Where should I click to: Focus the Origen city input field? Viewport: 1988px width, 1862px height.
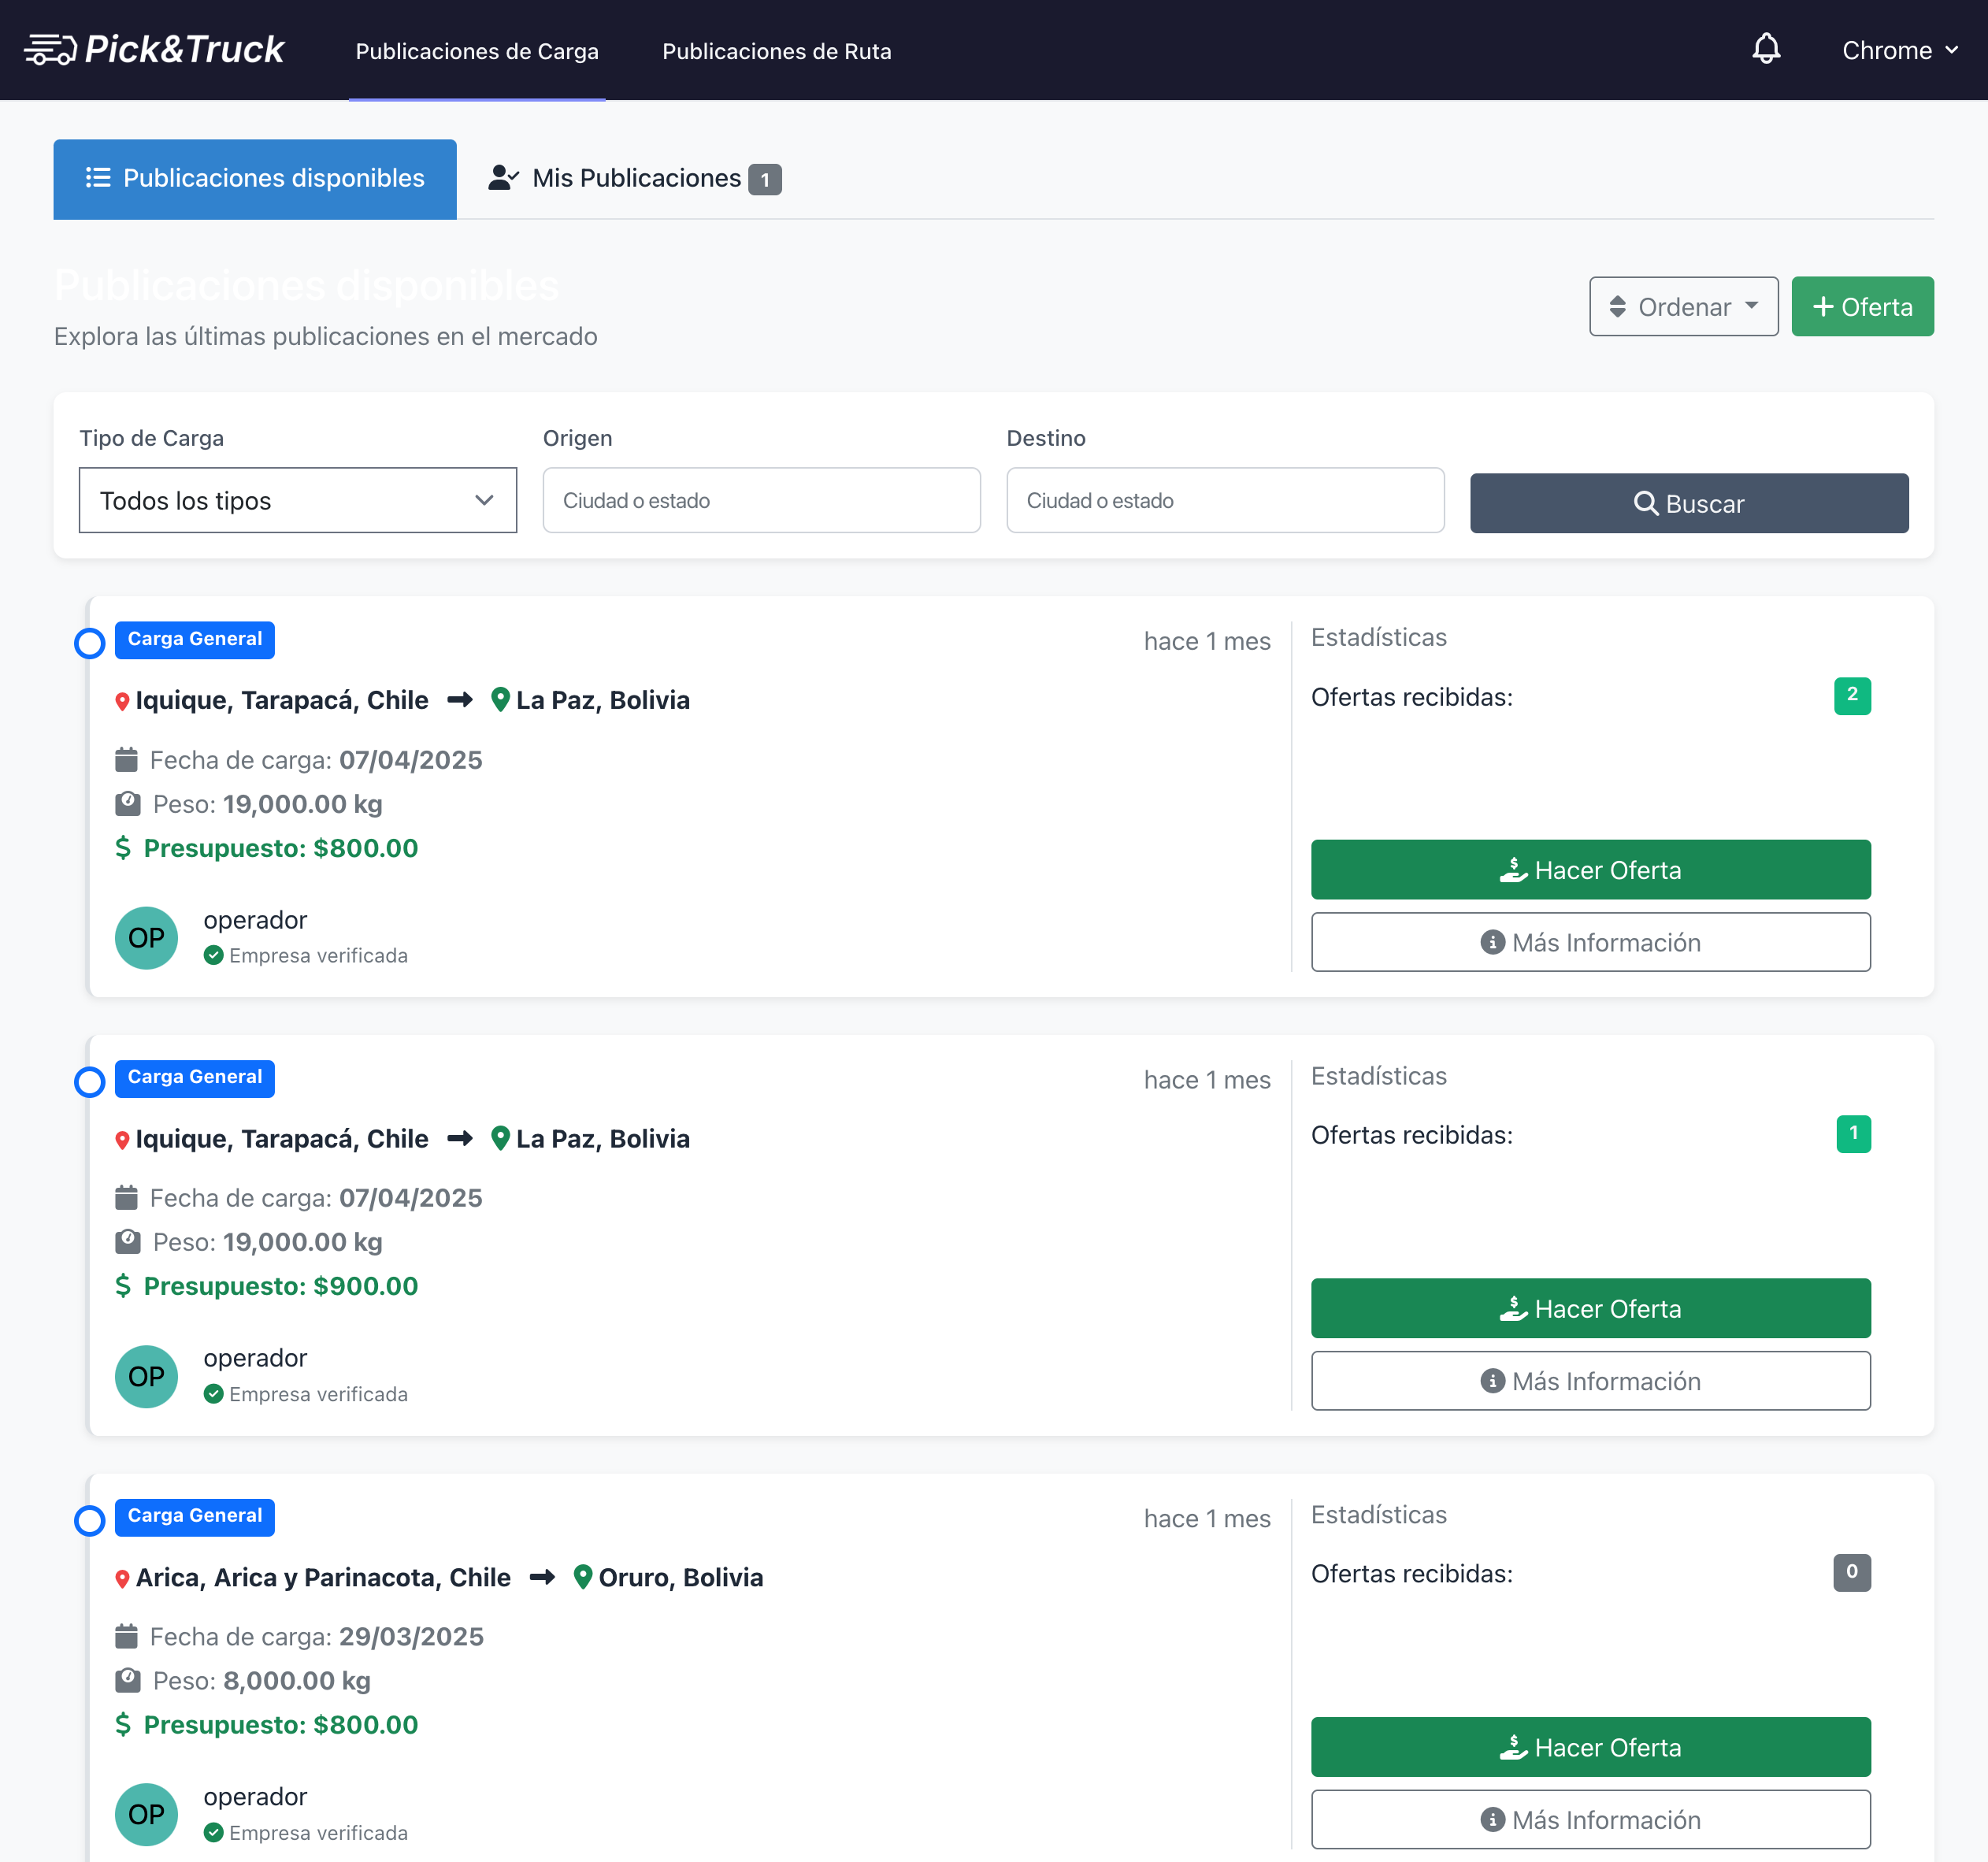pyautogui.click(x=761, y=500)
